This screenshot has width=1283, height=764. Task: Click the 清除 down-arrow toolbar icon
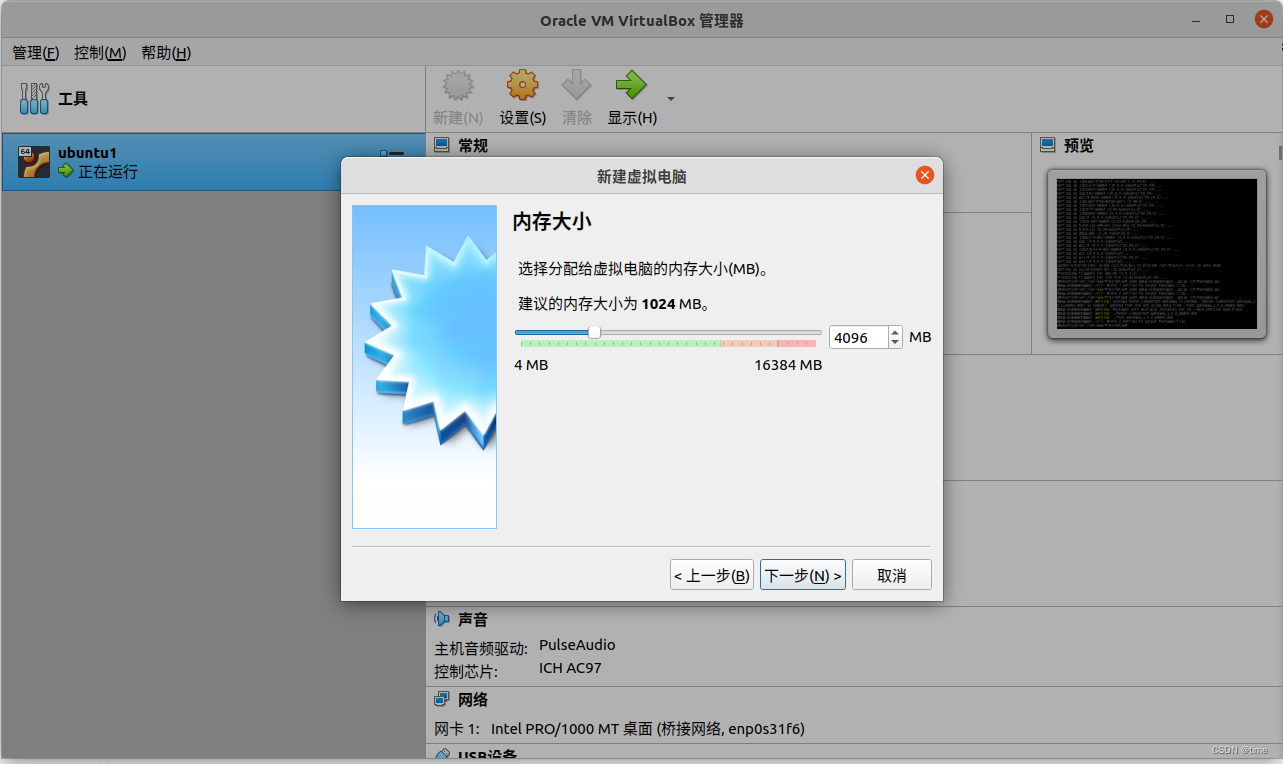577,86
